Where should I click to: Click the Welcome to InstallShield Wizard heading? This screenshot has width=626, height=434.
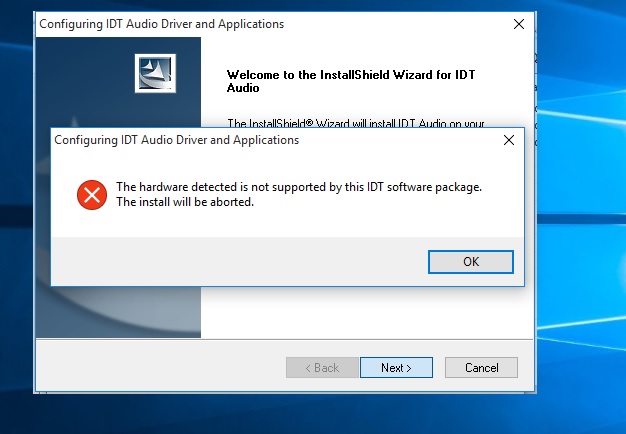tap(351, 81)
